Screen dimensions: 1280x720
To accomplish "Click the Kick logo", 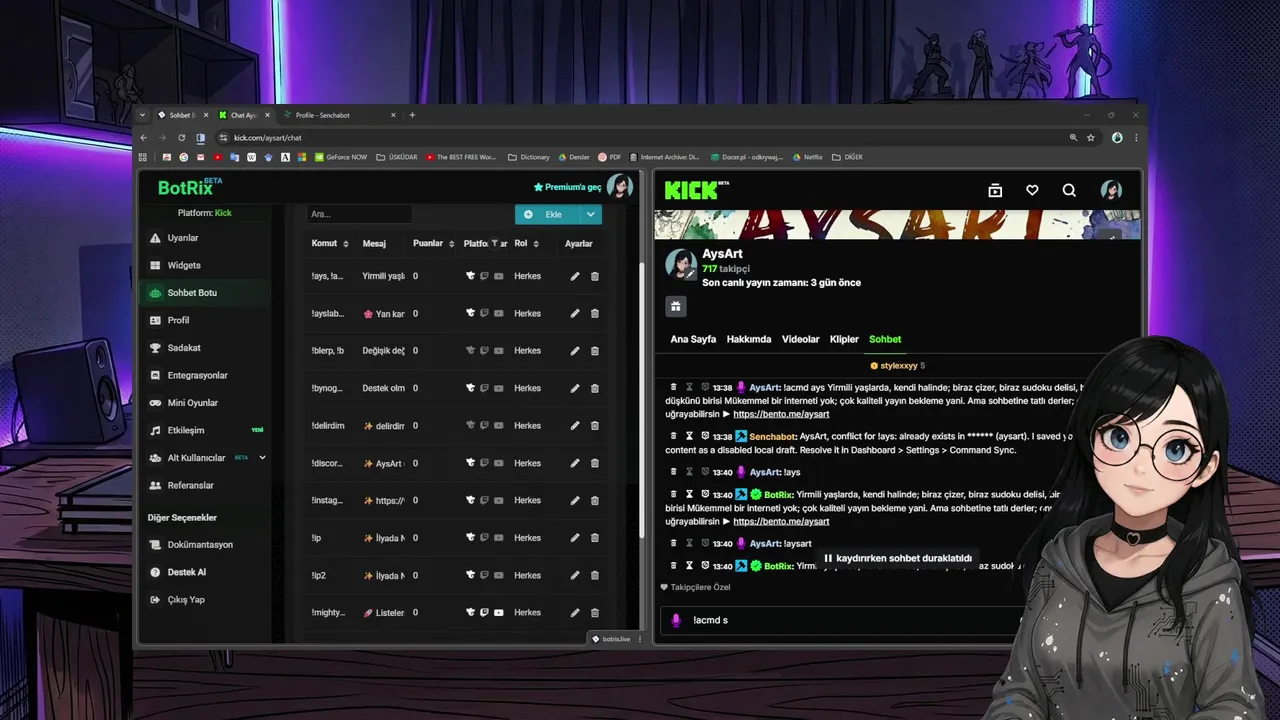I will [x=697, y=190].
